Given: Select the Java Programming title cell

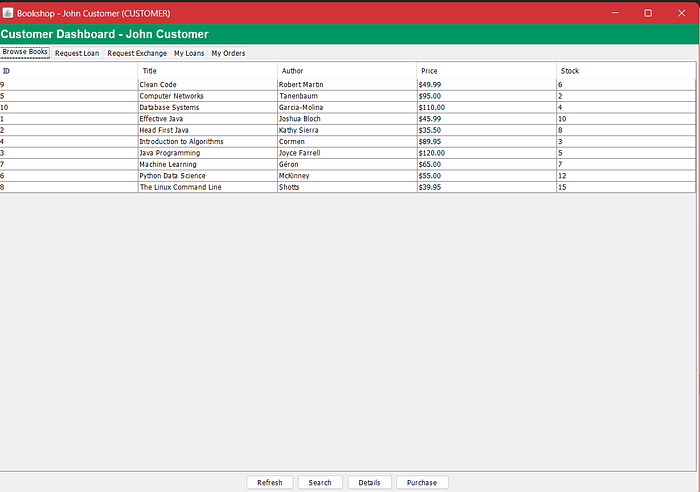Looking at the screenshot, I should click(208, 153).
